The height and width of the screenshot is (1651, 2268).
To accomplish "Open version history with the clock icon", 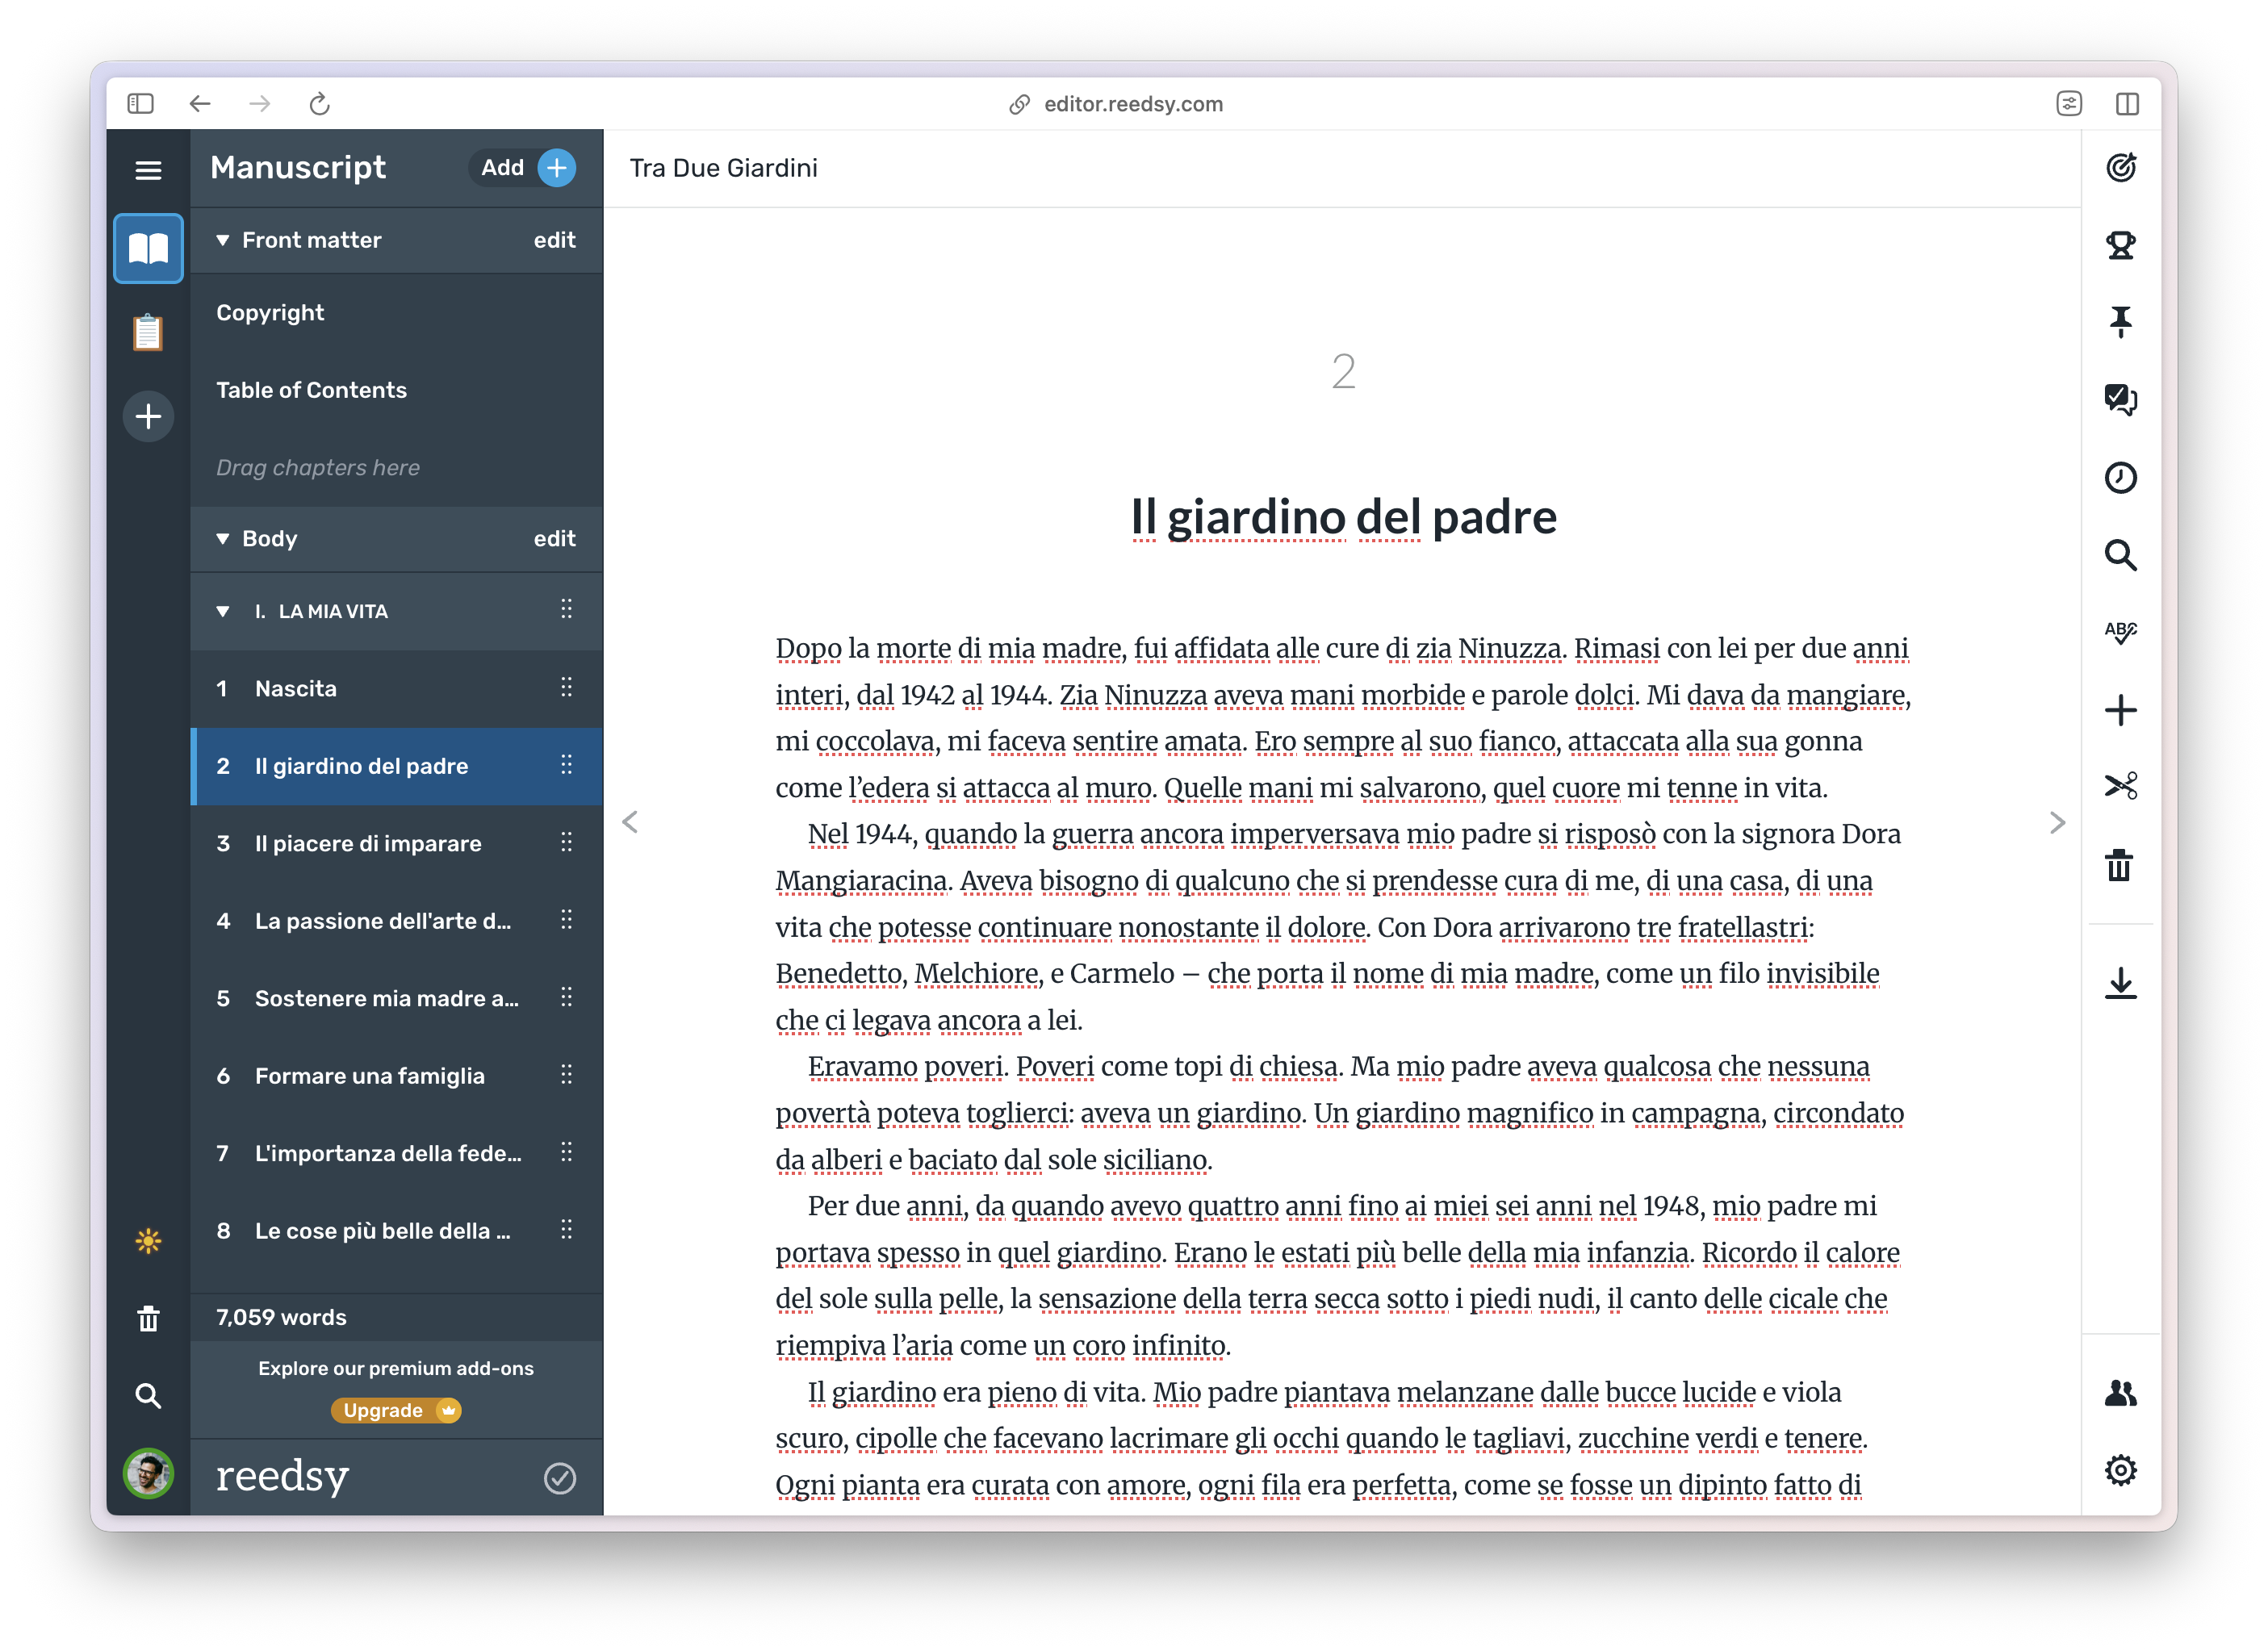I will (x=2122, y=478).
